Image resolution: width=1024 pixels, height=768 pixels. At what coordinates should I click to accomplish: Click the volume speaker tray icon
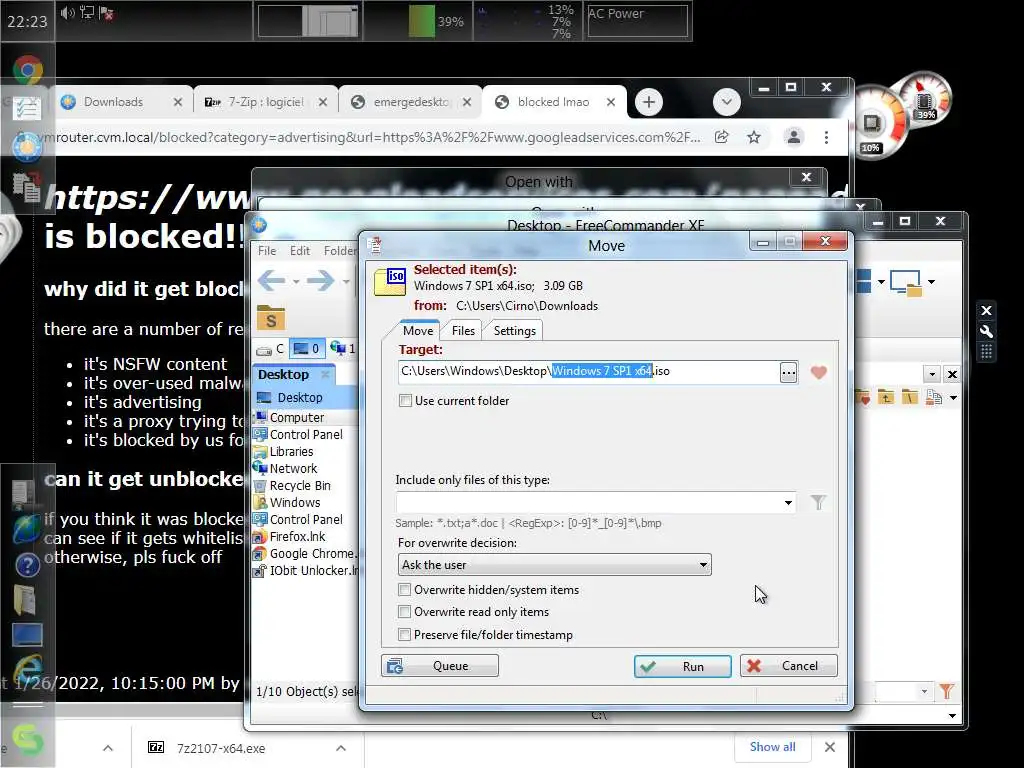click(67, 12)
